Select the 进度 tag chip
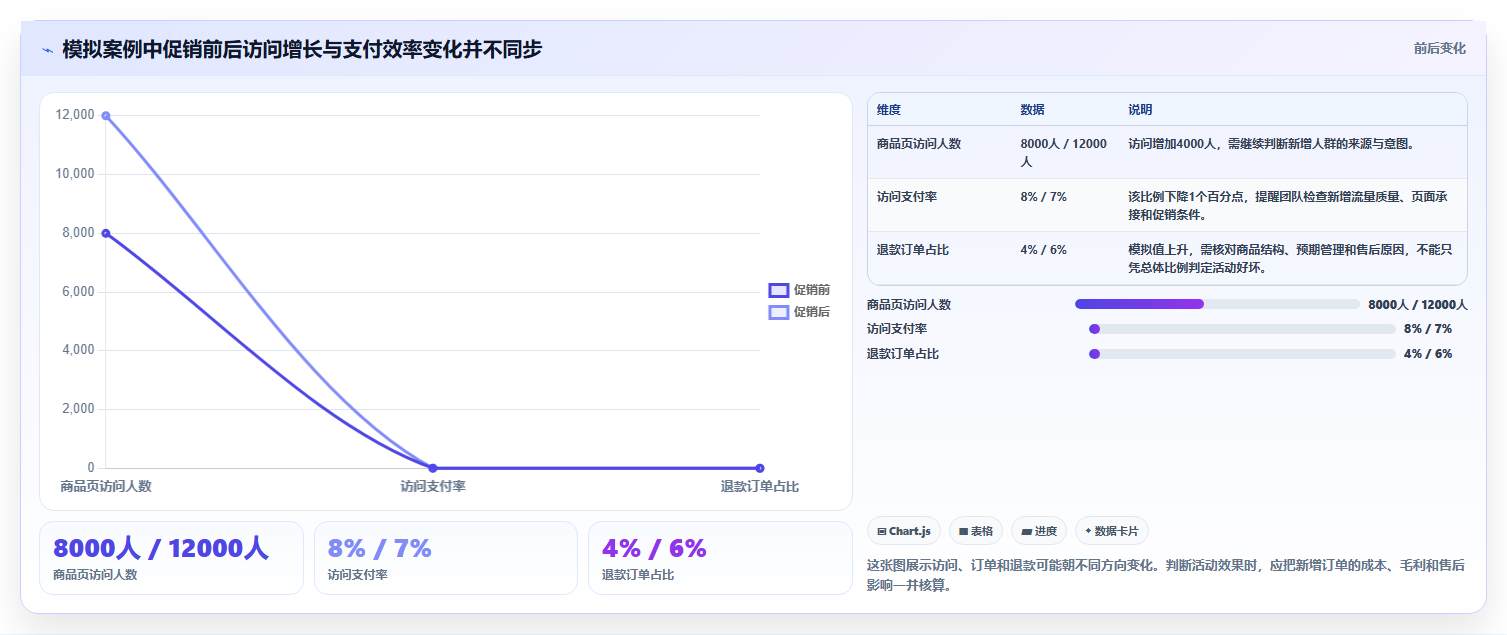The image size is (1507, 635). point(1039,531)
